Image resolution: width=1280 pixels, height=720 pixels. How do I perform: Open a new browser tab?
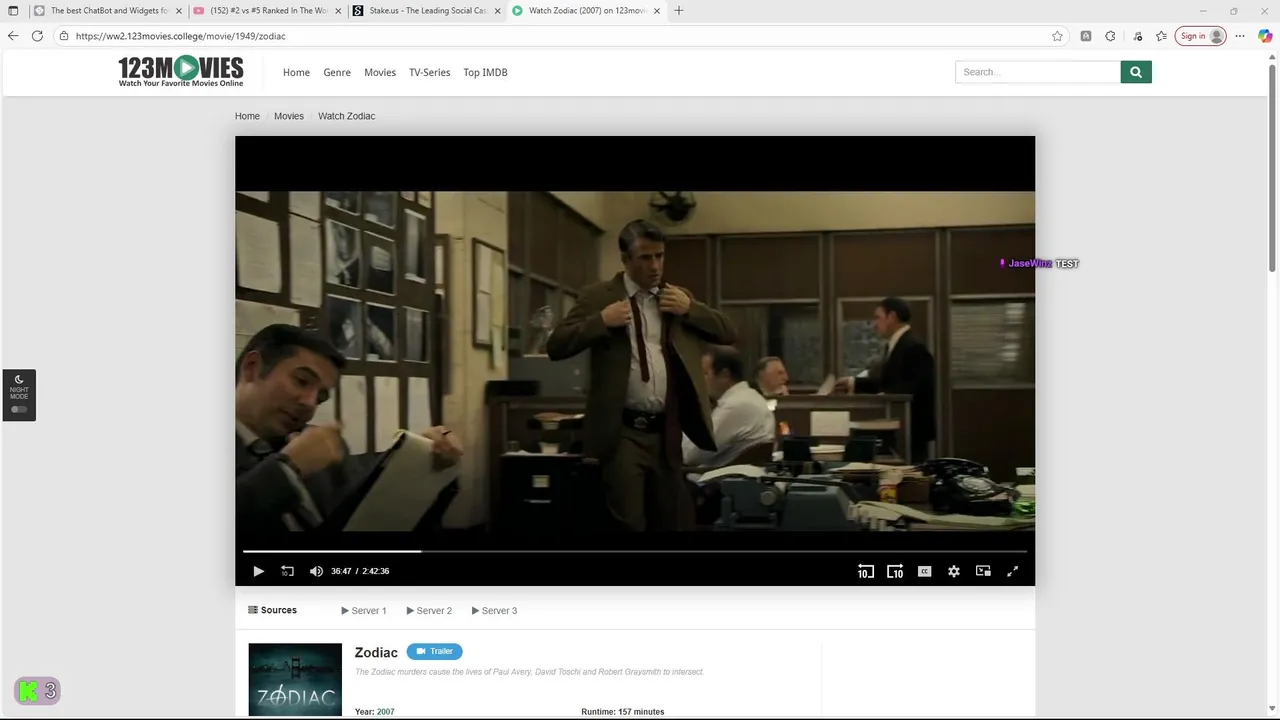tap(679, 10)
